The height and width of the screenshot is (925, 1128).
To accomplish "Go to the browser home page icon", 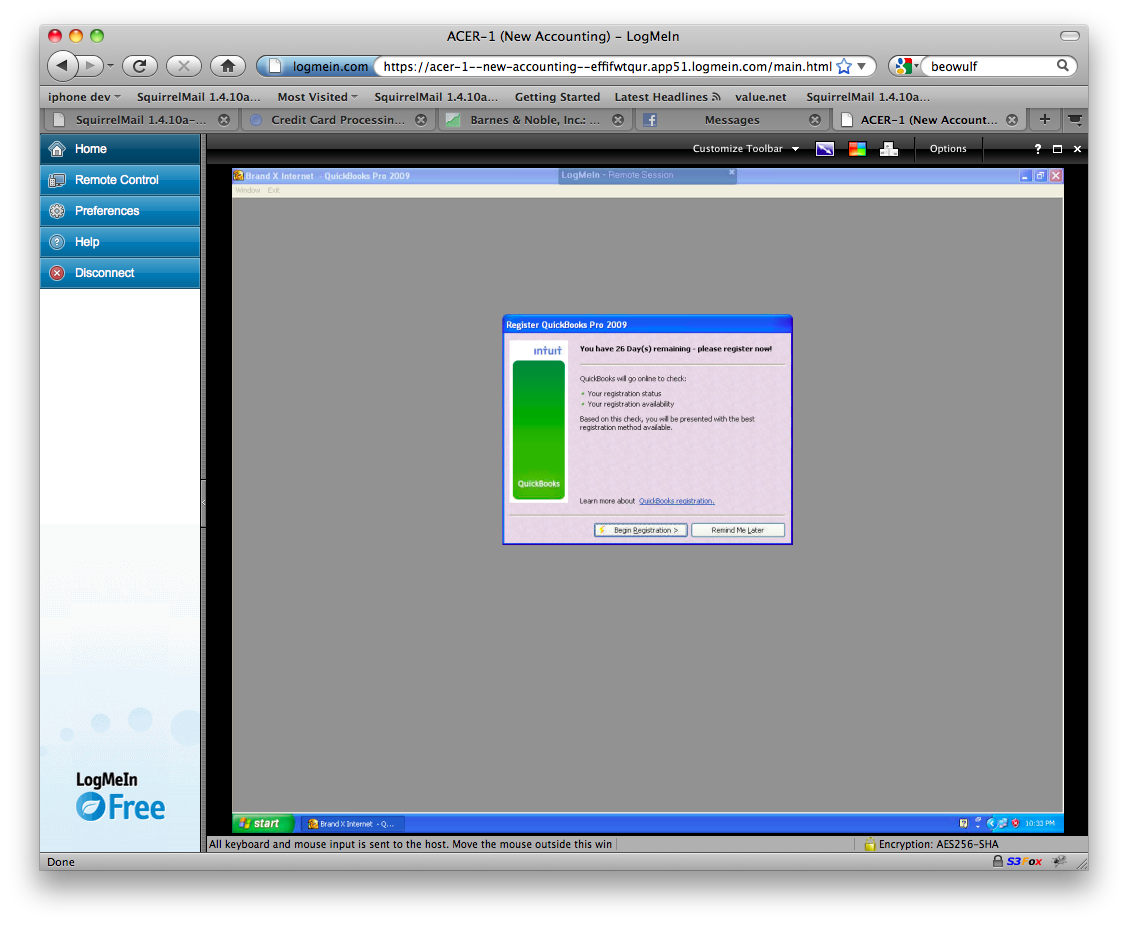I will pyautogui.click(x=227, y=66).
